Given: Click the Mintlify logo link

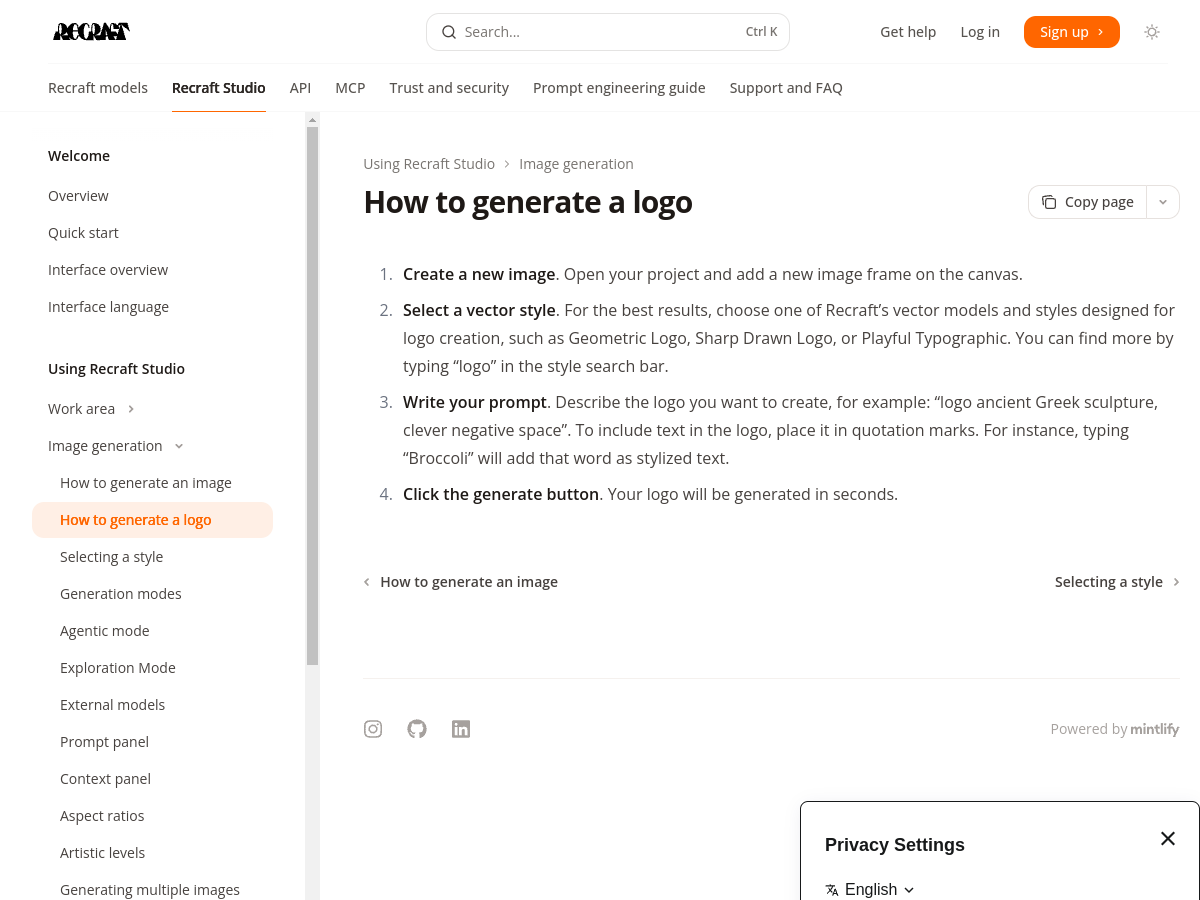Looking at the screenshot, I should point(1155,729).
